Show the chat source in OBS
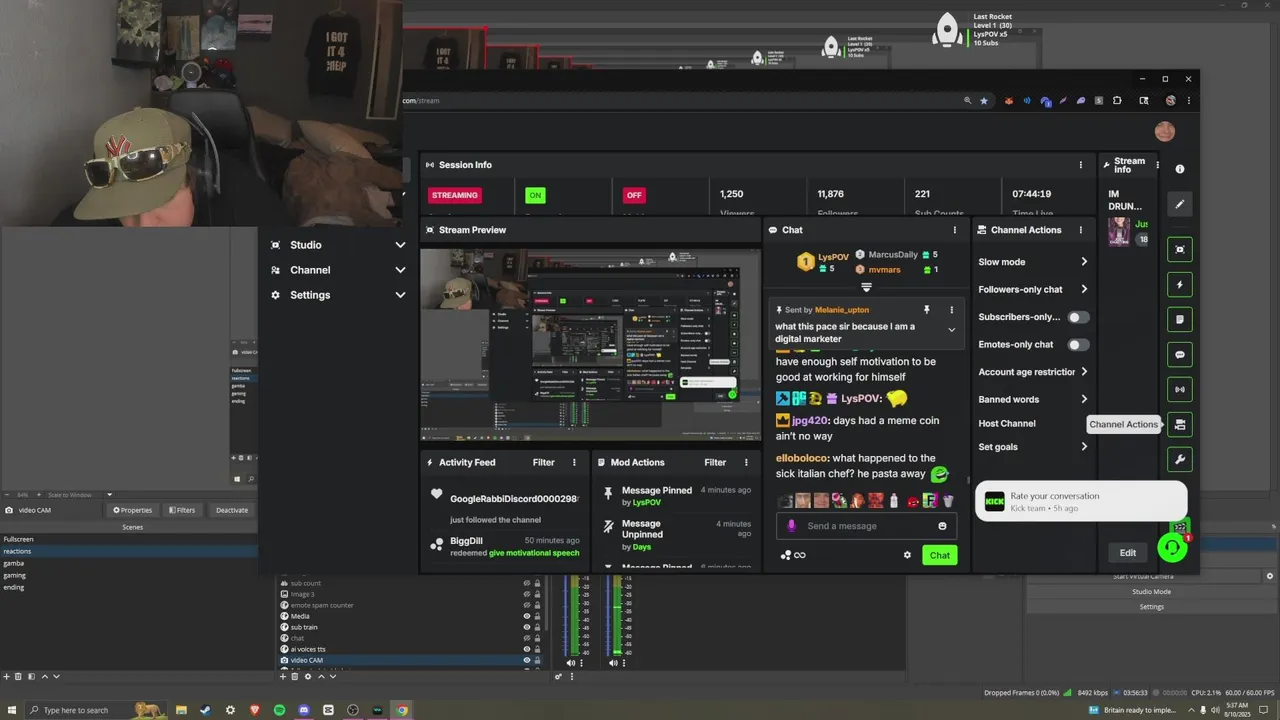This screenshot has width=1280, height=720. tap(527, 638)
